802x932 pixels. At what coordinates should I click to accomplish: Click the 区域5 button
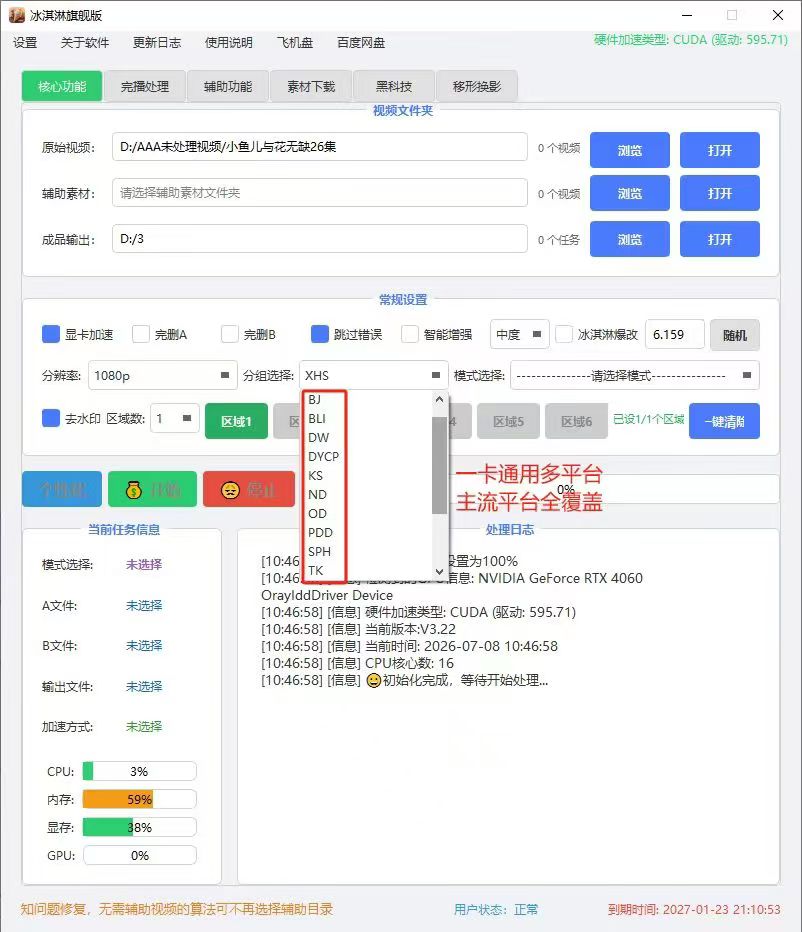coord(508,421)
